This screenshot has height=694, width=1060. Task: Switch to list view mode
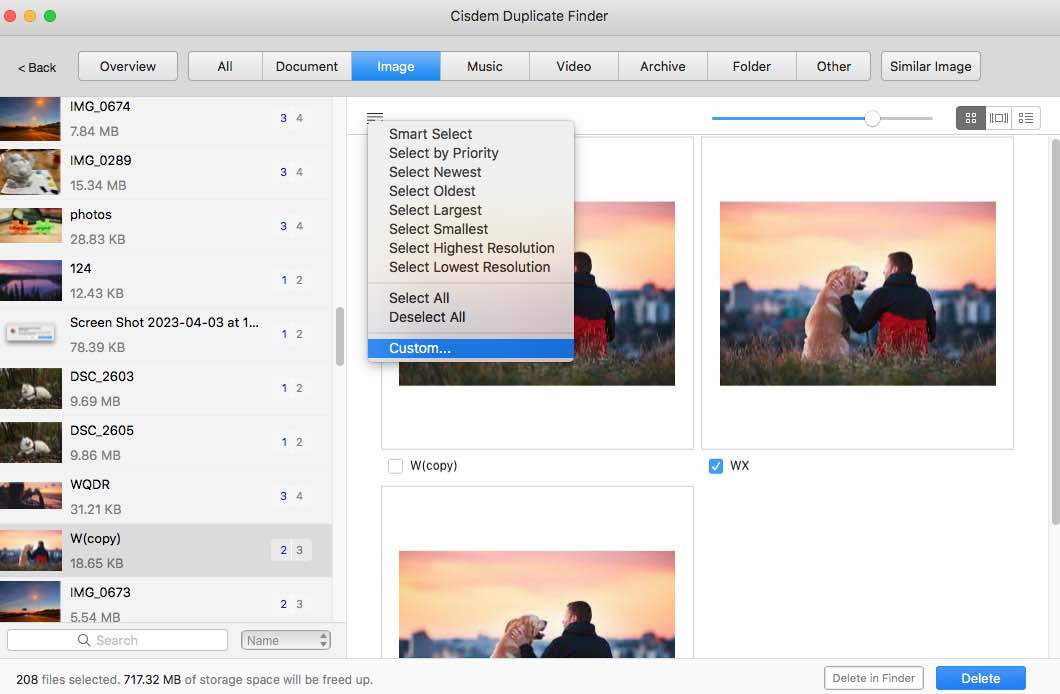[x=1025, y=117]
